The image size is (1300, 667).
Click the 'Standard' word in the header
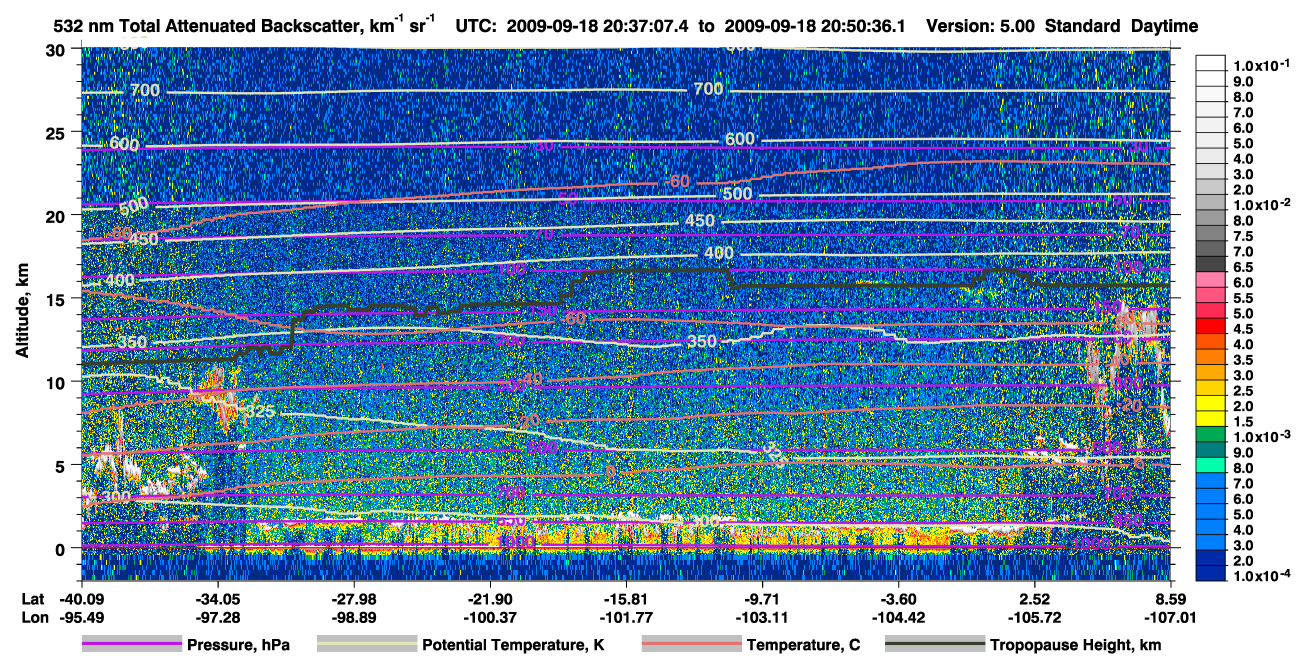pyautogui.click(x=1084, y=26)
